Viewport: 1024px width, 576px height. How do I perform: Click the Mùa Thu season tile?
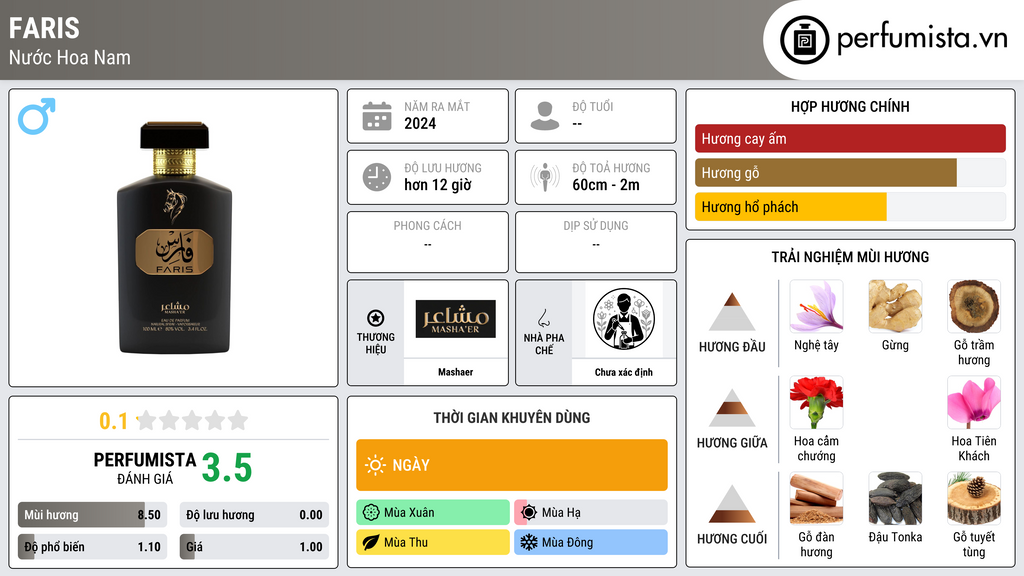(x=433, y=542)
